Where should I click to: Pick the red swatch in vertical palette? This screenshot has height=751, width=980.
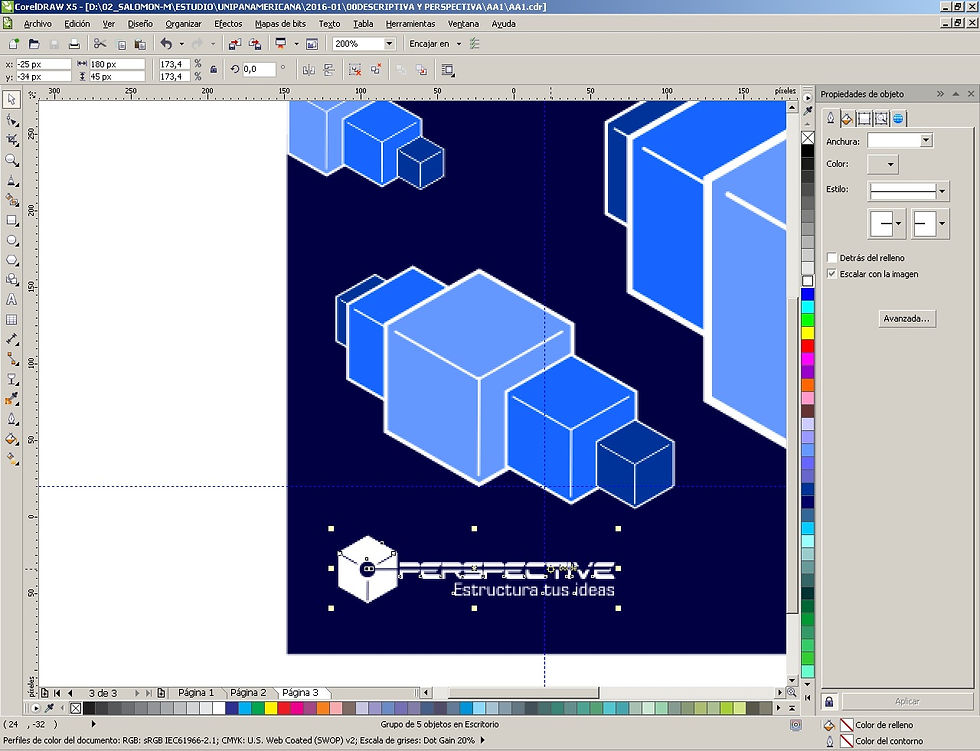click(808, 346)
